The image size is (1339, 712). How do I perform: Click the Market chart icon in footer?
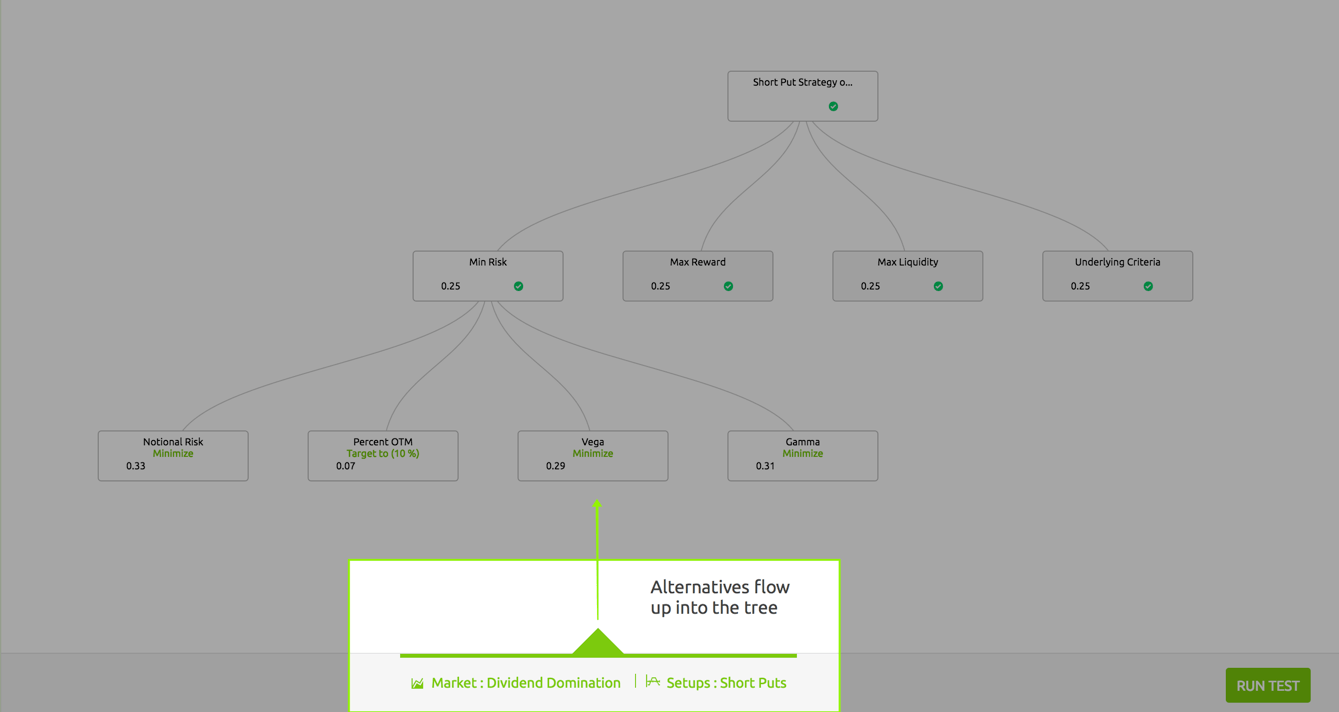[x=416, y=682]
